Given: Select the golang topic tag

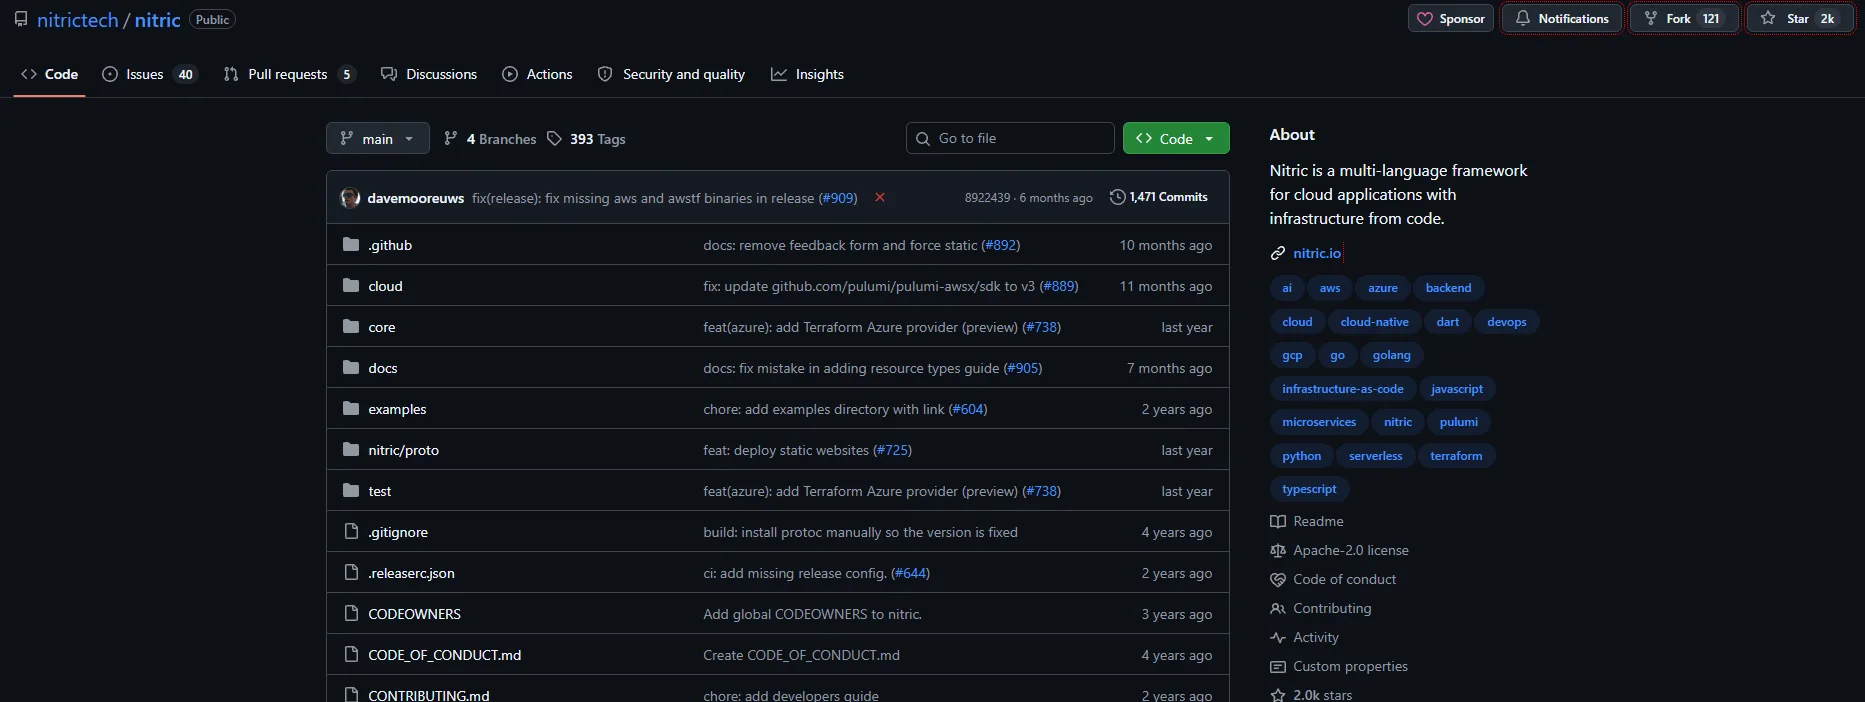Looking at the screenshot, I should point(1391,355).
